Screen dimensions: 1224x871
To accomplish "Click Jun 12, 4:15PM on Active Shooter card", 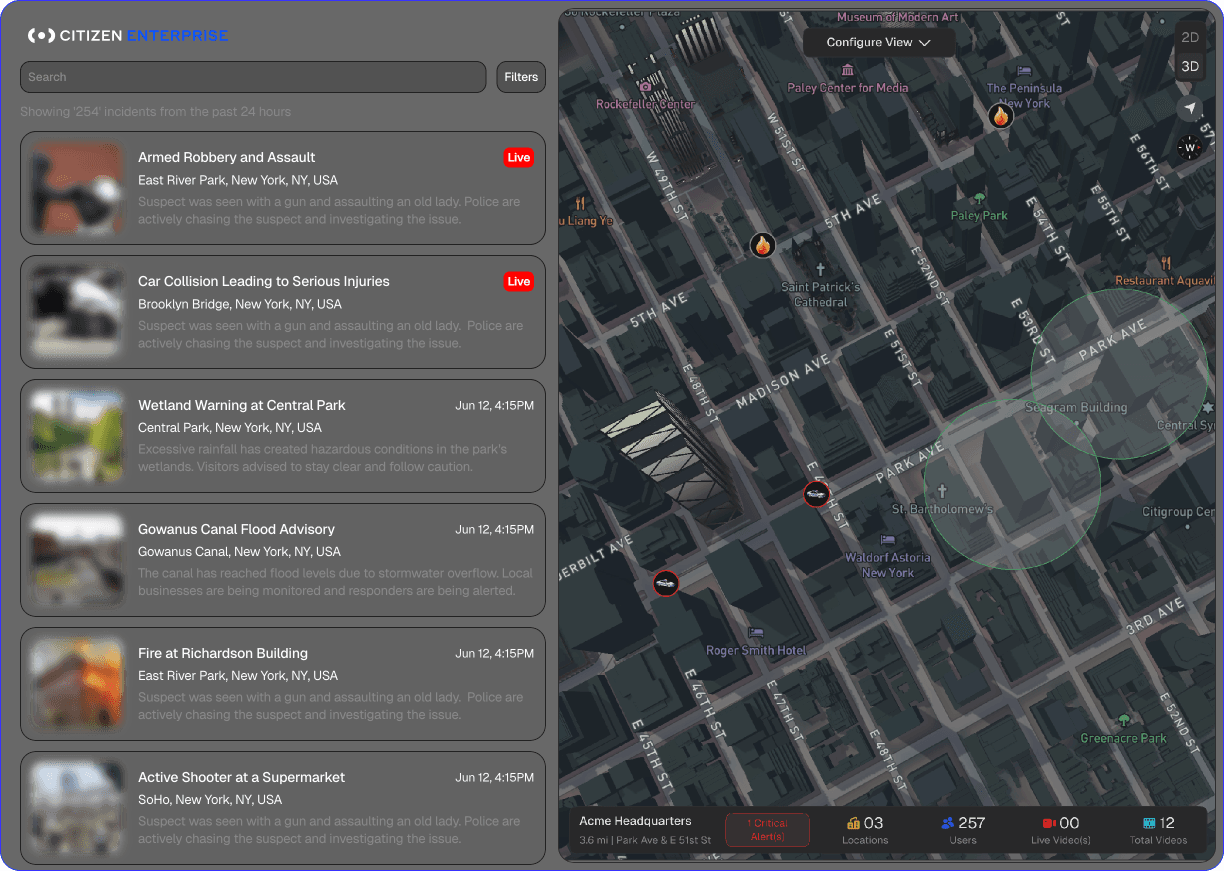I will (494, 777).
